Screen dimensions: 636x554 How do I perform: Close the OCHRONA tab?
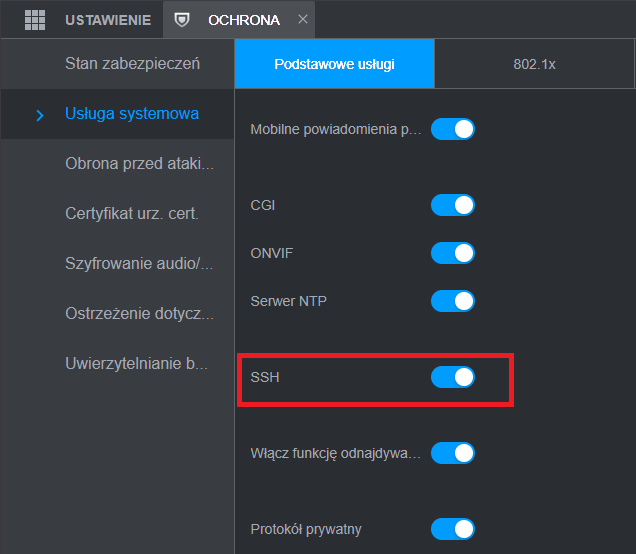point(304,20)
